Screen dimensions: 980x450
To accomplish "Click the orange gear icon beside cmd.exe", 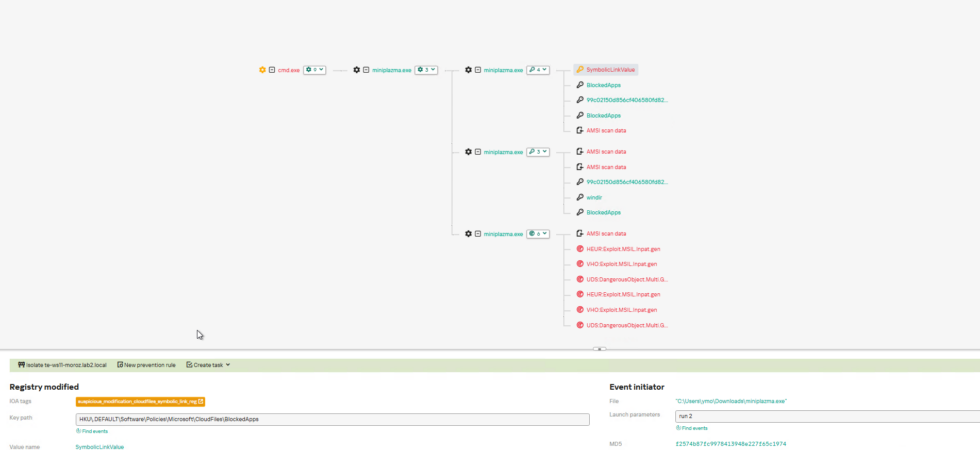I will click(x=262, y=70).
